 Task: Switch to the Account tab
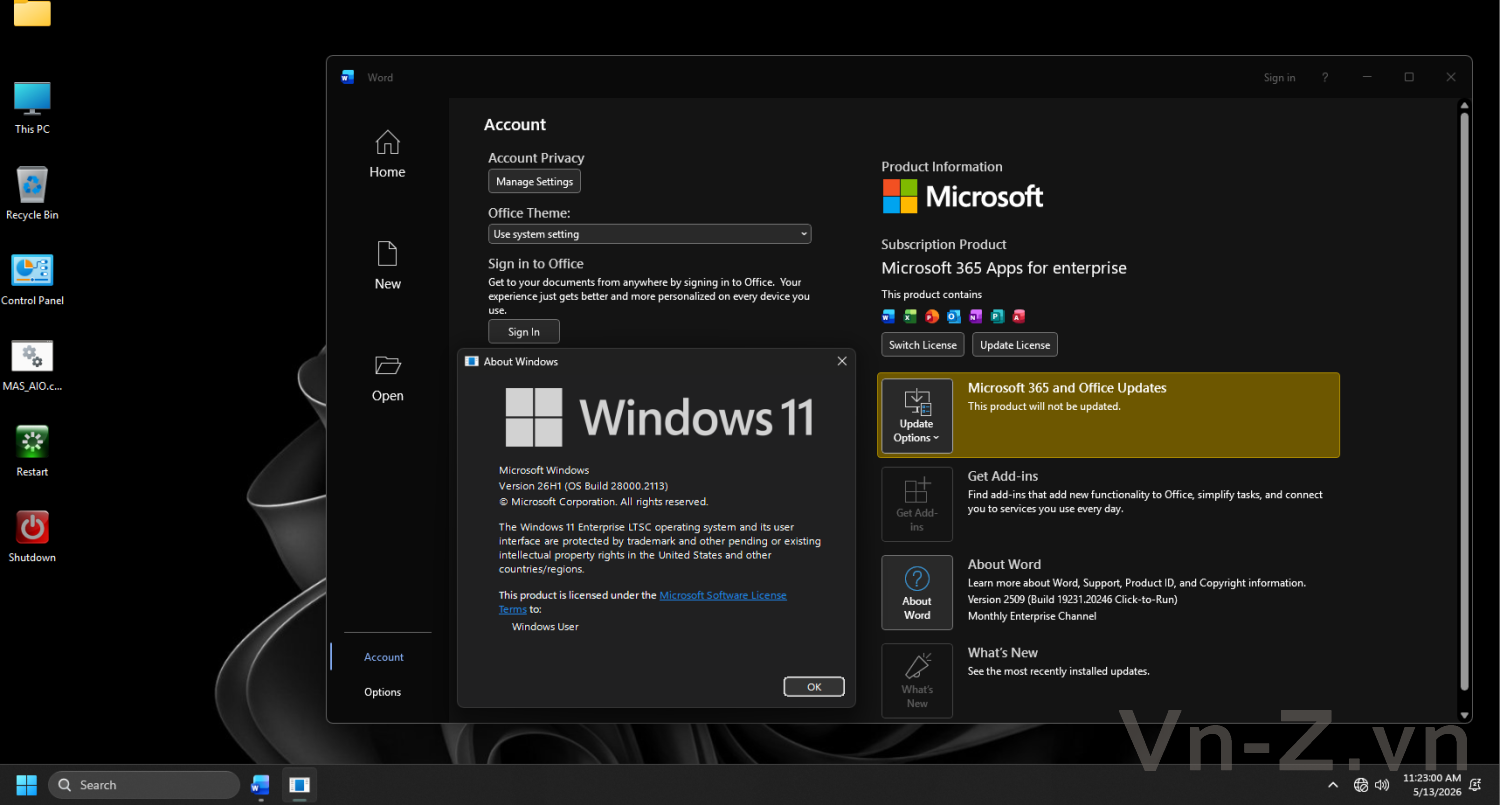[384, 657]
